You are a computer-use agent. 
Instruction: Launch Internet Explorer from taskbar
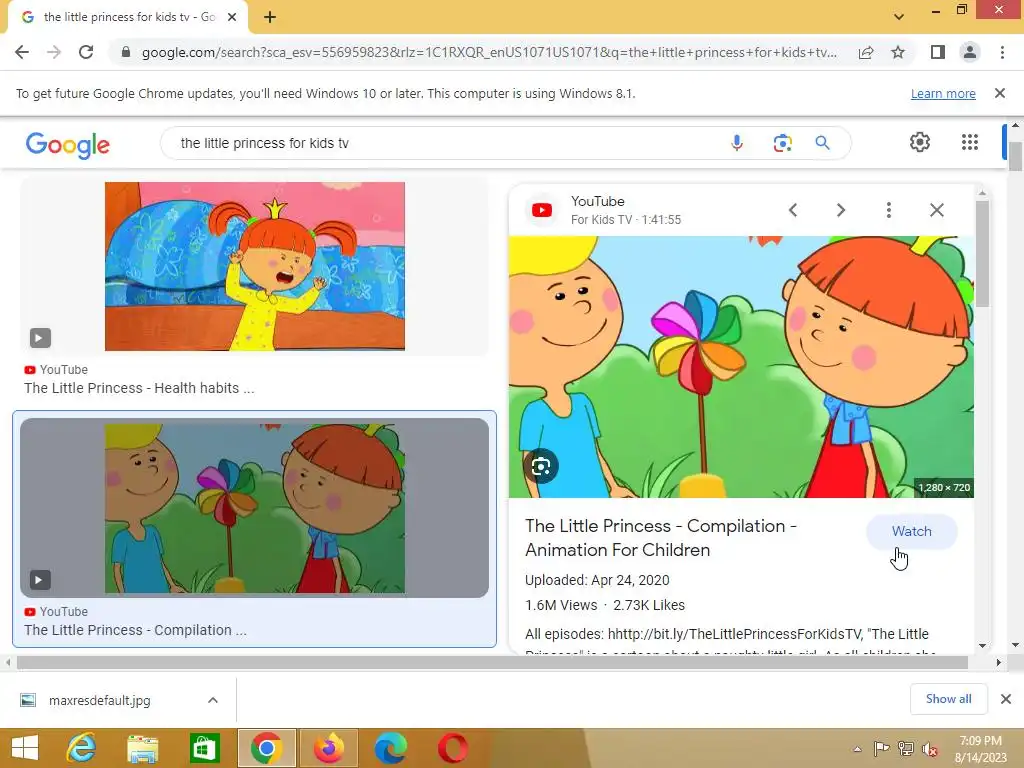(x=81, y=748)
